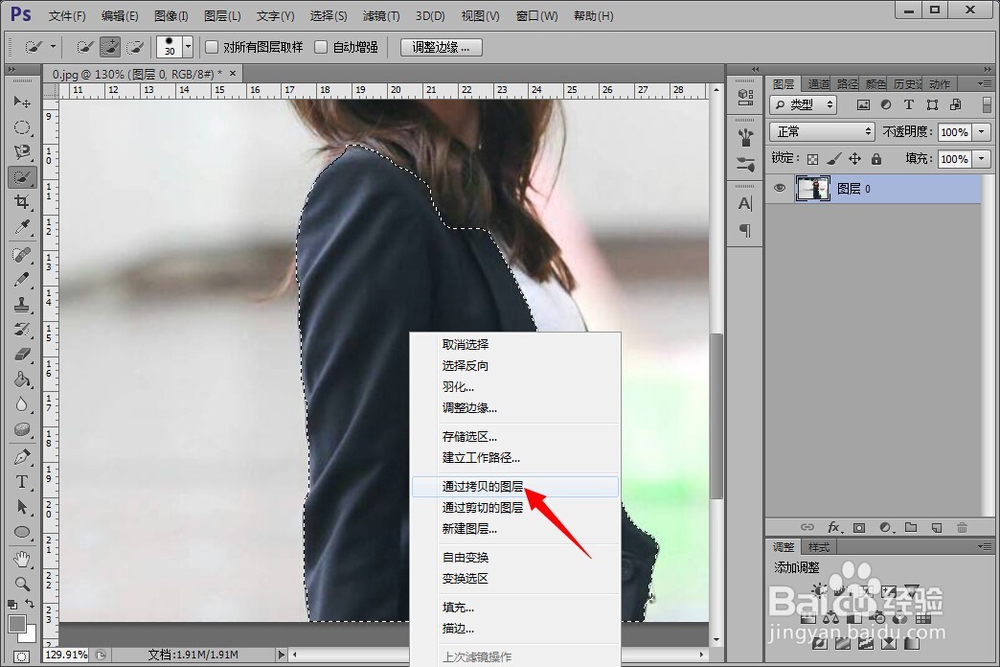Toggle type layer filter
This screenshot has width=1000, height=667.
(909, 105)
